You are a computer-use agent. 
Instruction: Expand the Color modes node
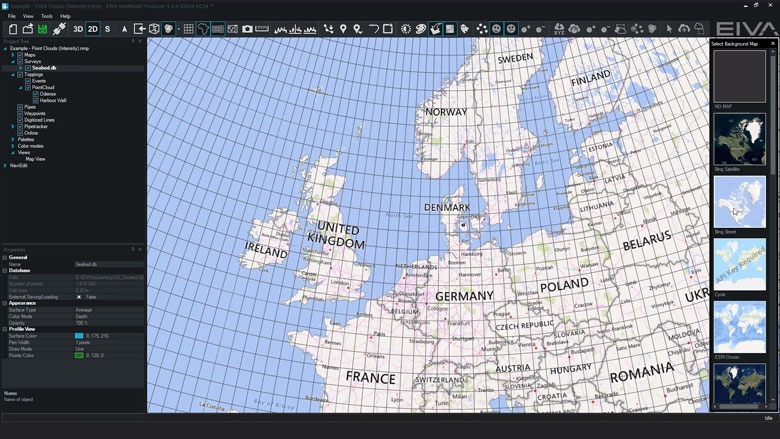coord(13,146)
